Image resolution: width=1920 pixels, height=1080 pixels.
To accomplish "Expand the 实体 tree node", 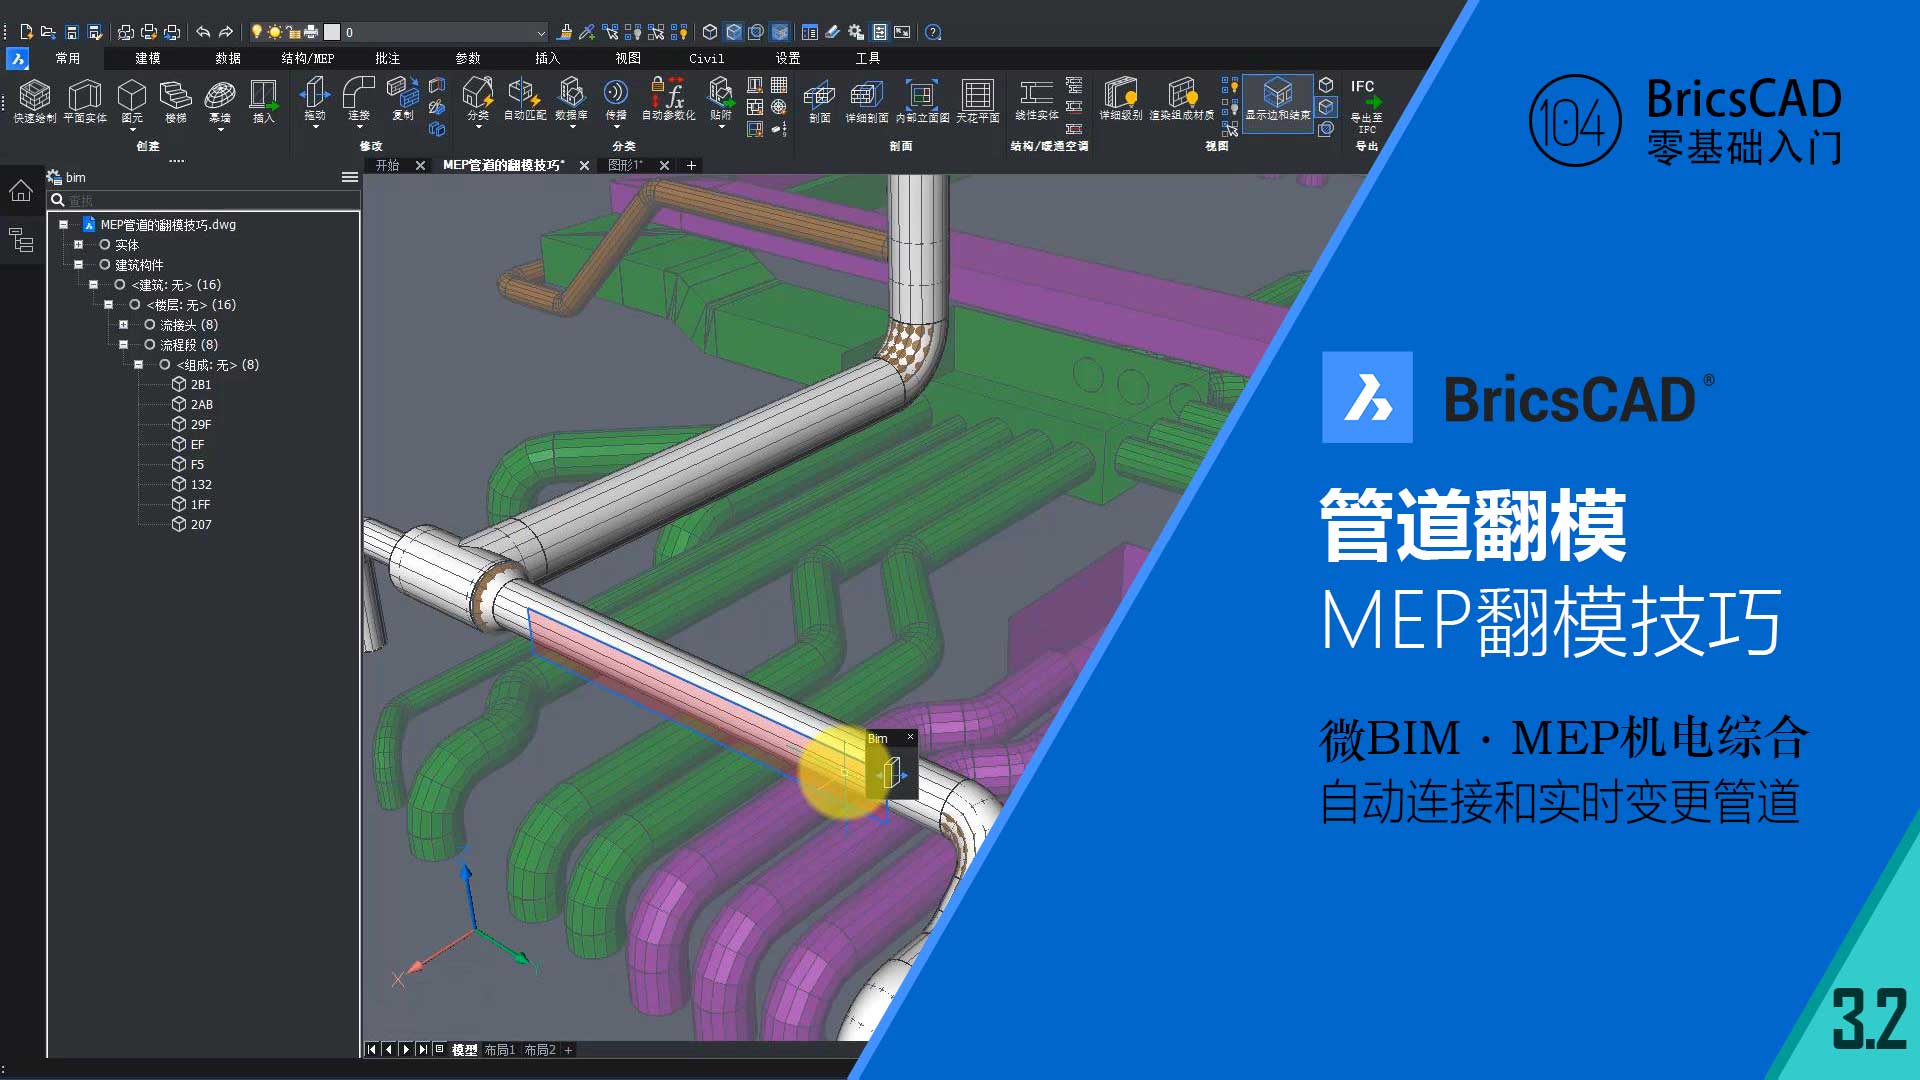I will [x=78, y=245].
